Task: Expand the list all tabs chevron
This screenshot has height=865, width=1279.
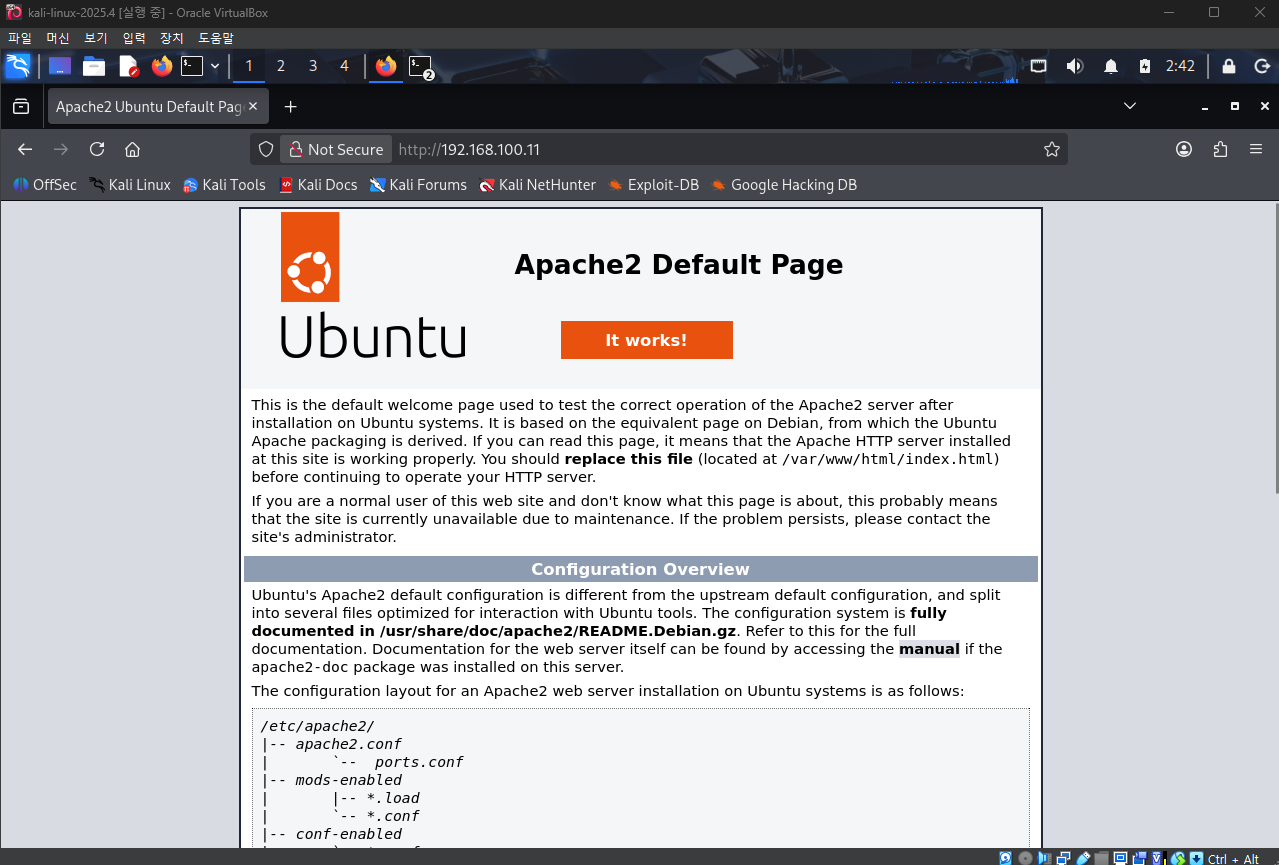Action: click(1130, 106)
